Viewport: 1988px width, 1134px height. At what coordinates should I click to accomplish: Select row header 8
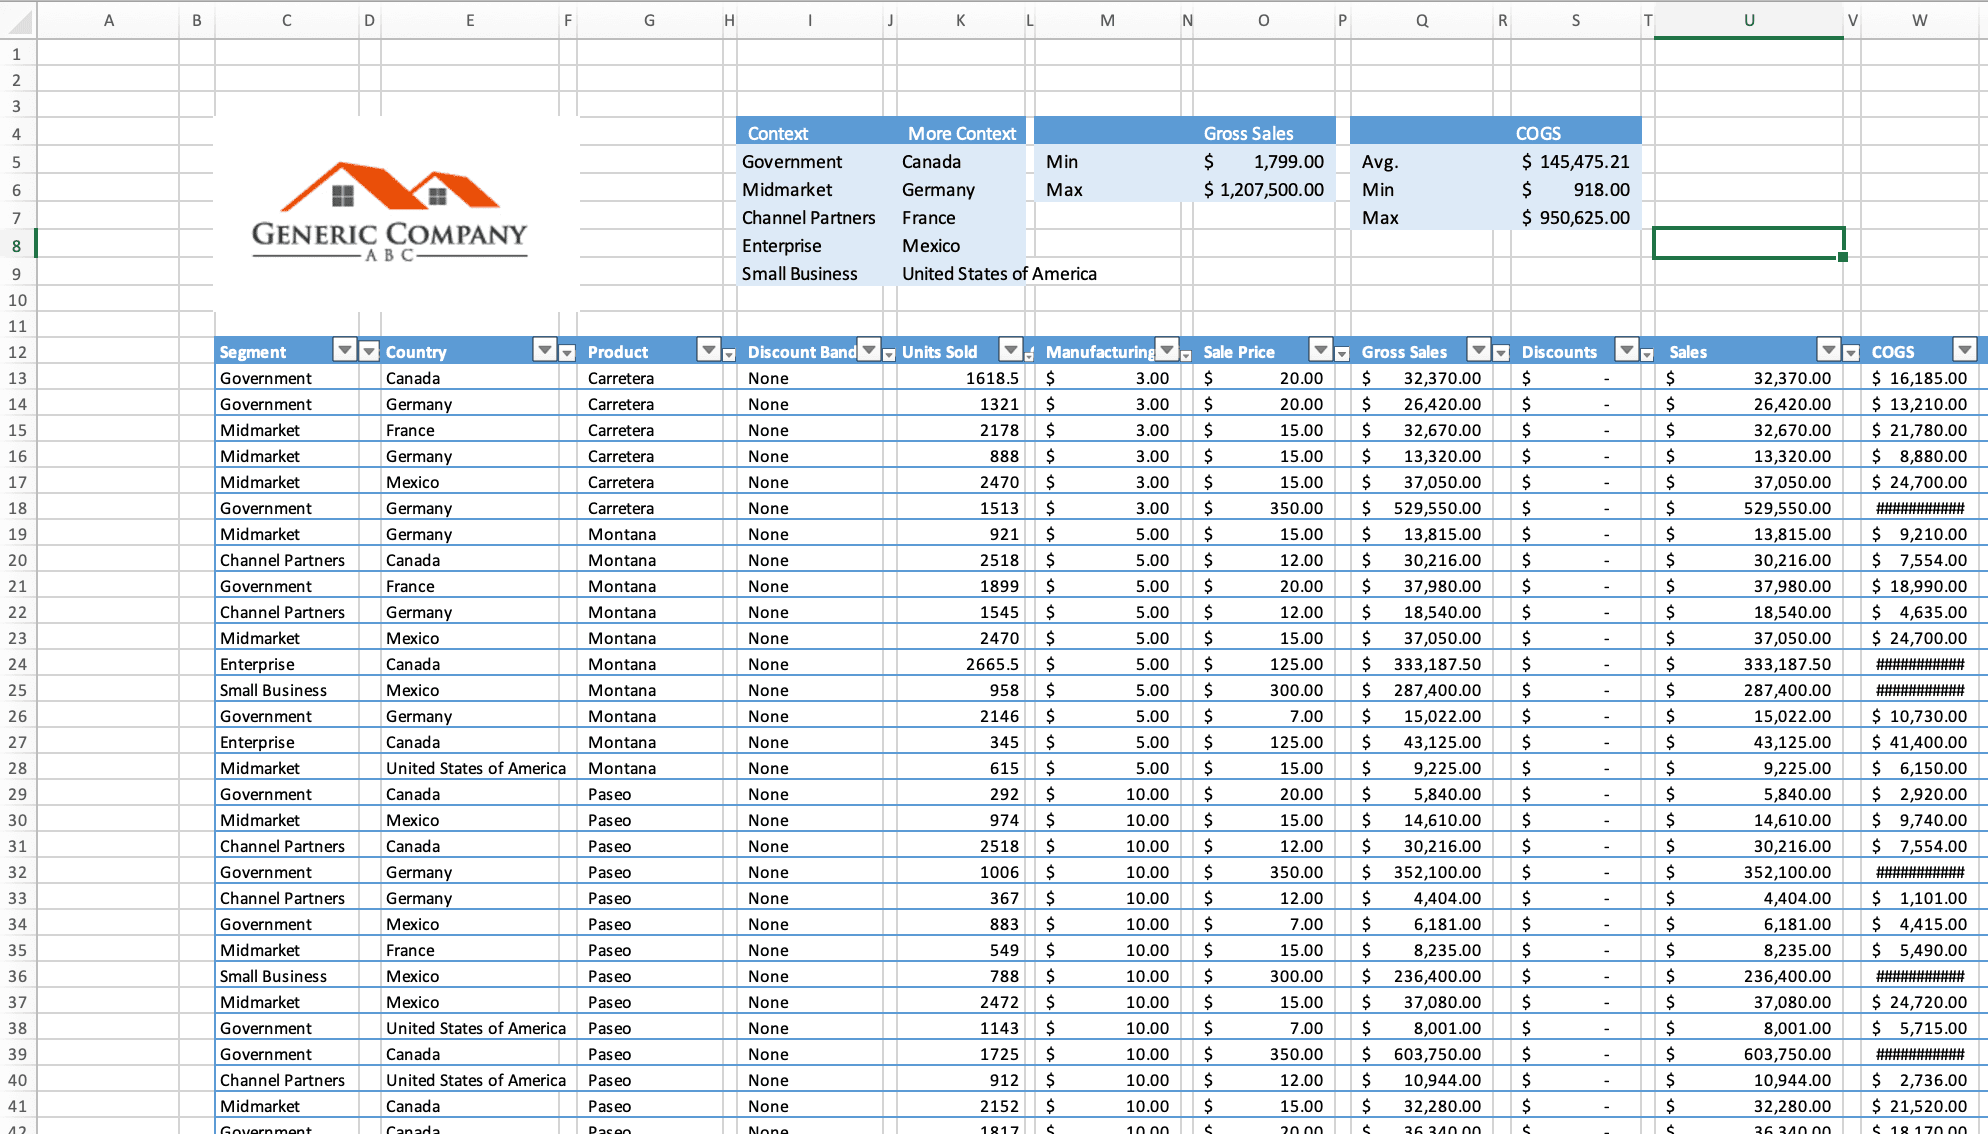17,245
